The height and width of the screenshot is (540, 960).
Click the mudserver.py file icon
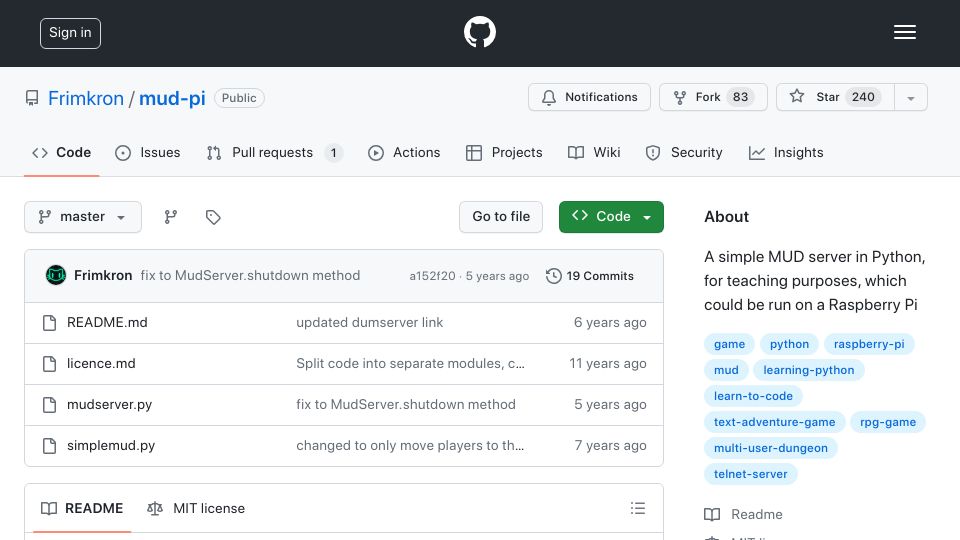(x=50, y=405)
